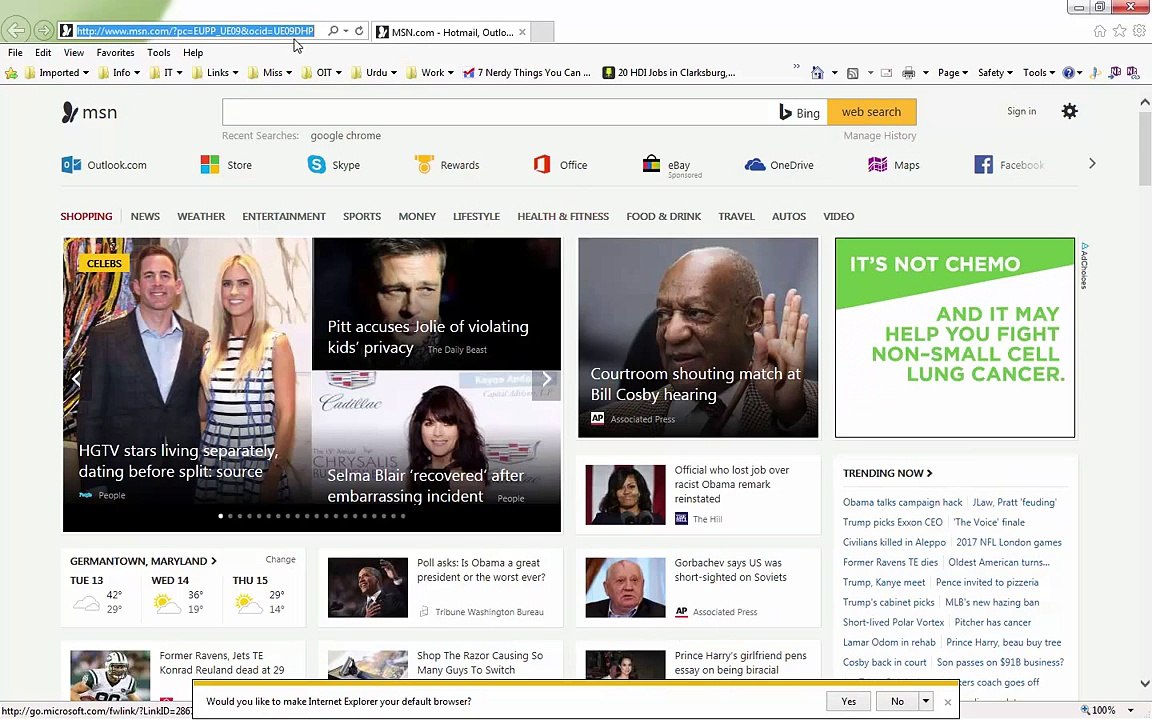Click the Bing search input field
The height and width of the screenshot is (720, 1152).
point(500,112)
